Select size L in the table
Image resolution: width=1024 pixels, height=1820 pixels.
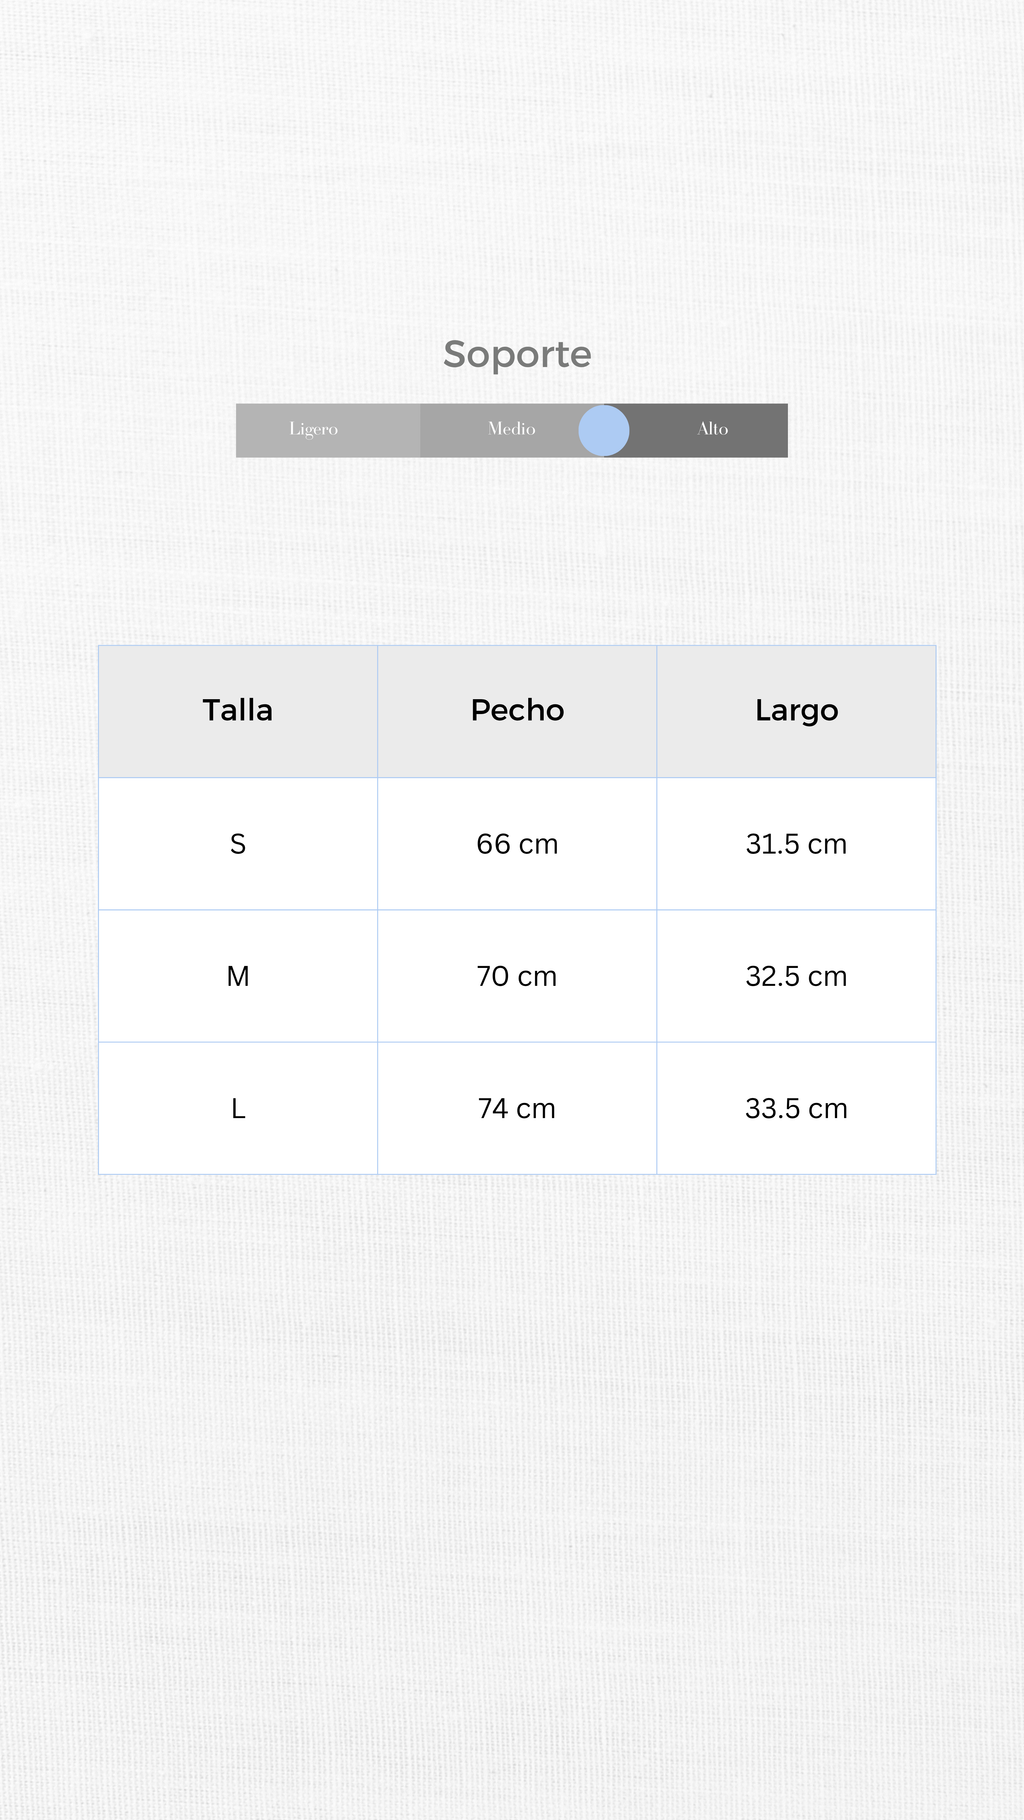[238, 1108]
